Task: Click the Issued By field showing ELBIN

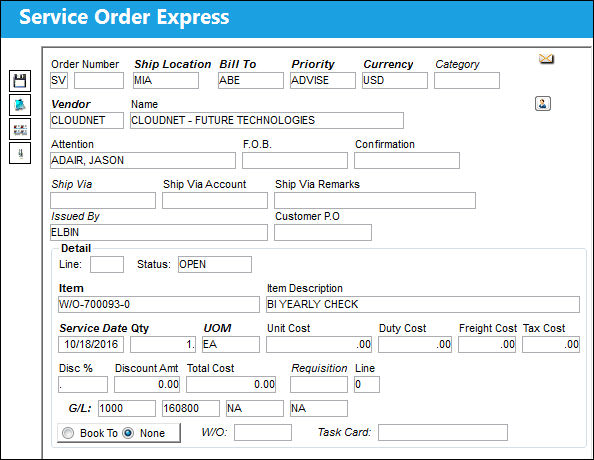Action: pos(159,232)
